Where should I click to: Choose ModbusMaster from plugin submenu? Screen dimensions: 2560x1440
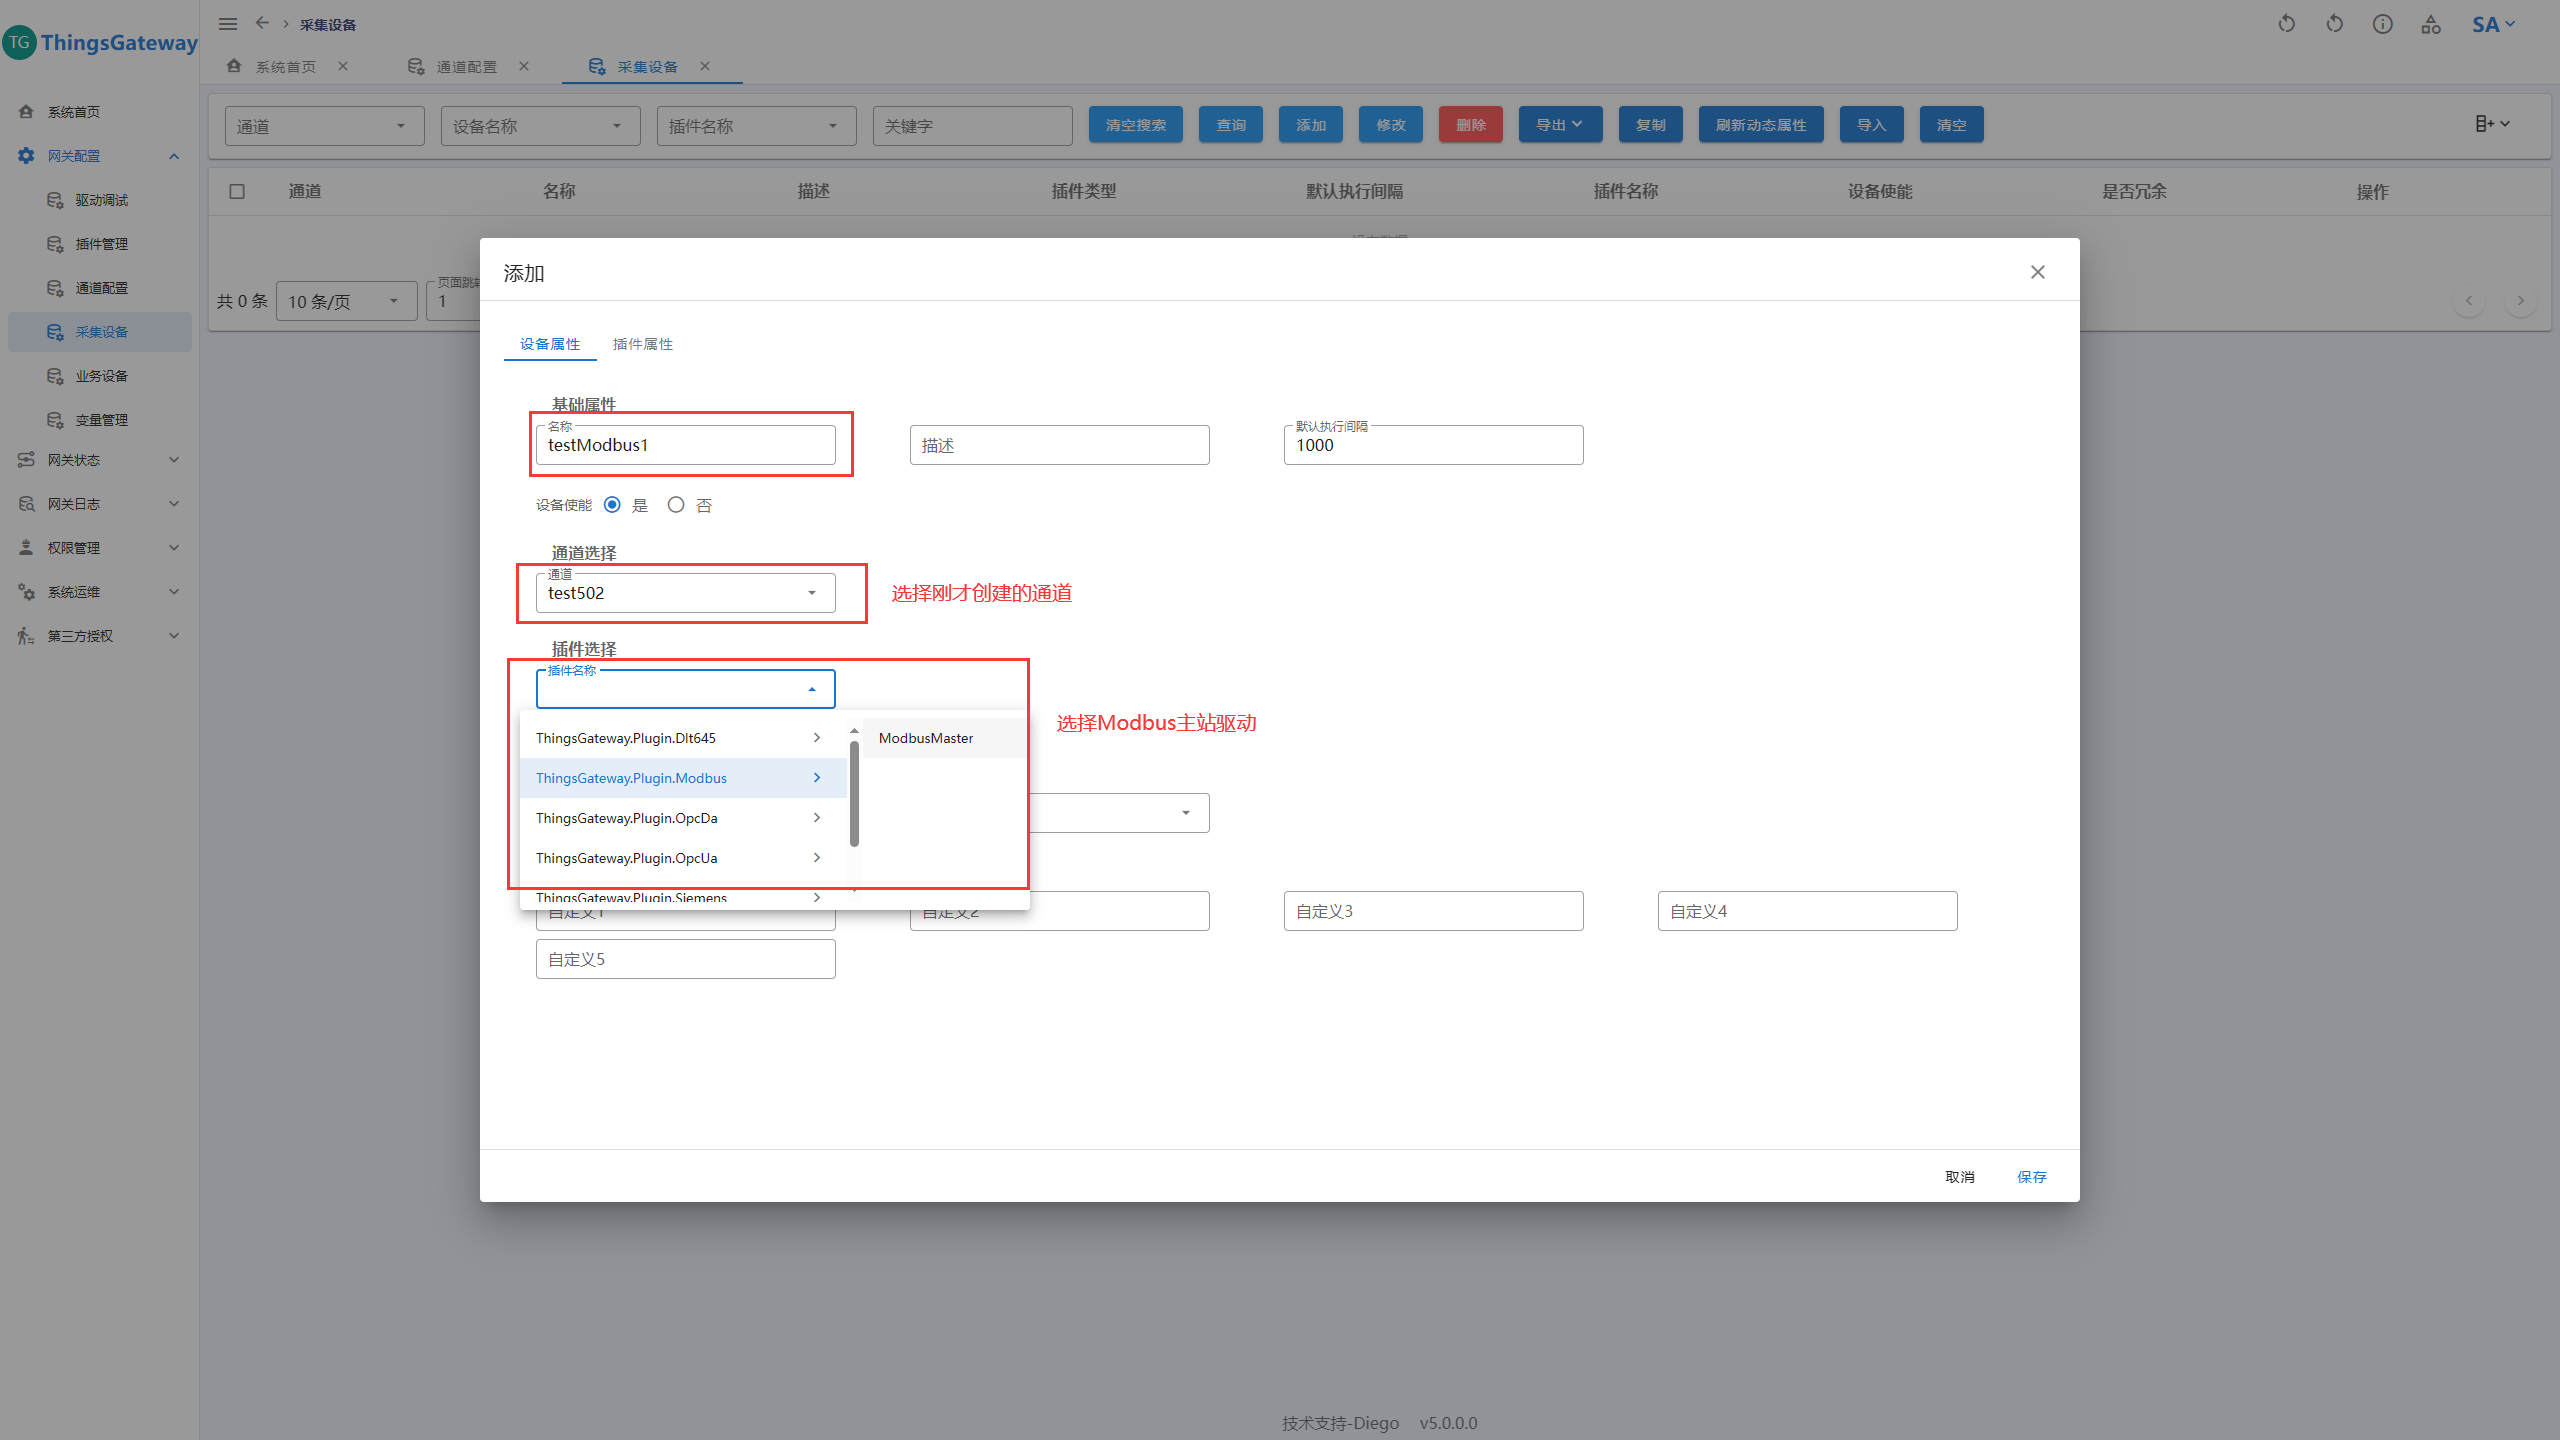click(926, 738)
